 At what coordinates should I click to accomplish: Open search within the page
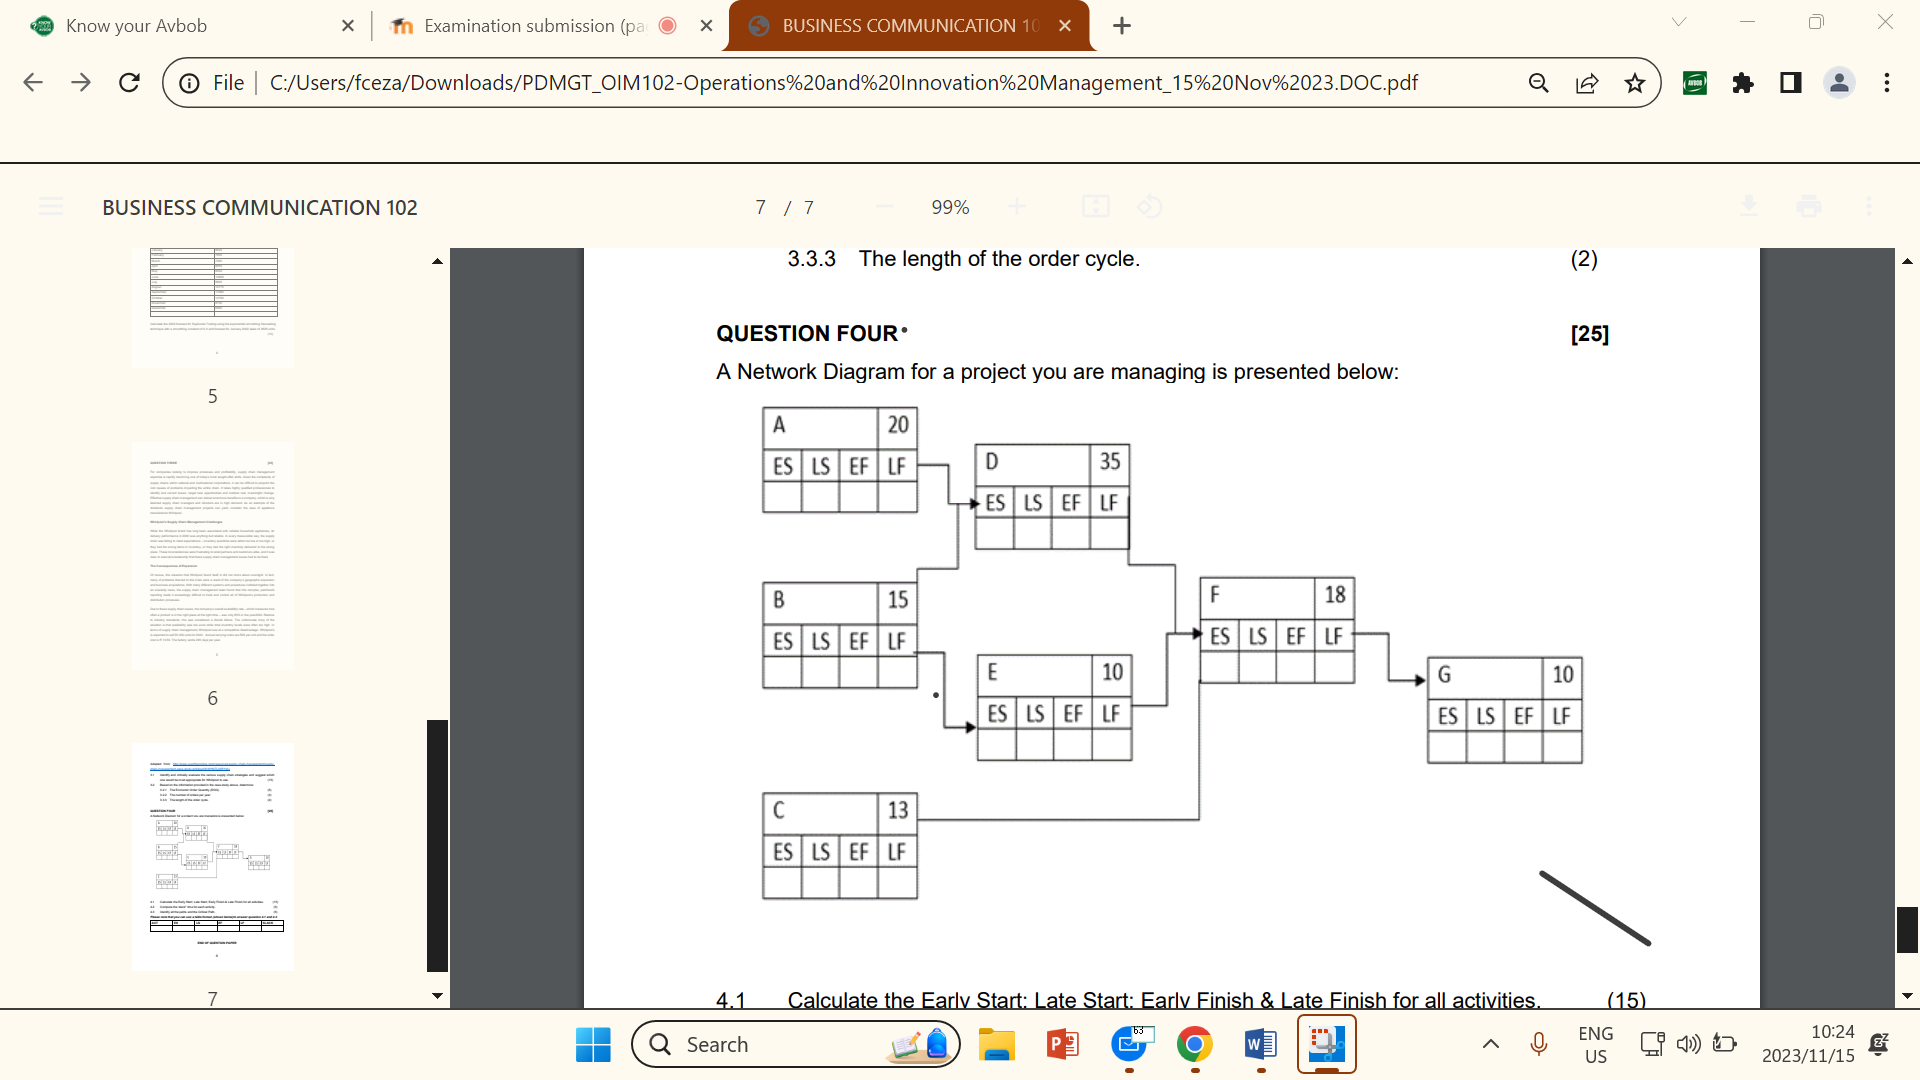[1539, 83]
